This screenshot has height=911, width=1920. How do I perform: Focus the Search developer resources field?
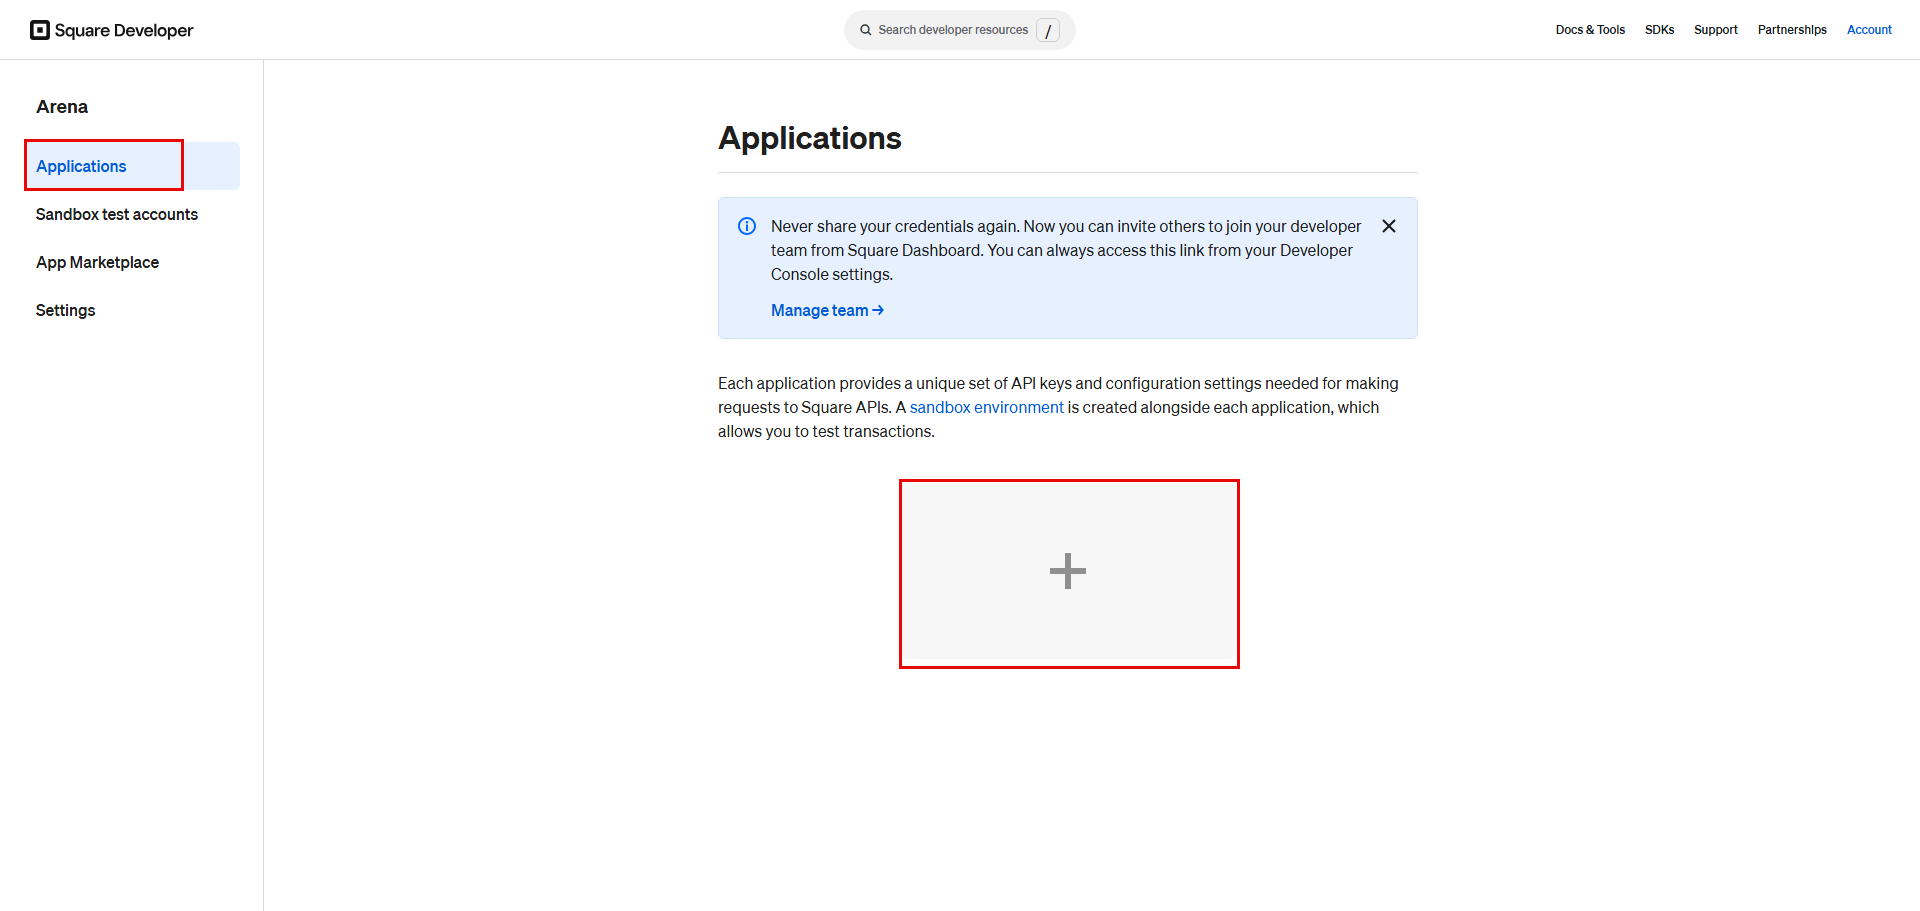coord(960,30)
